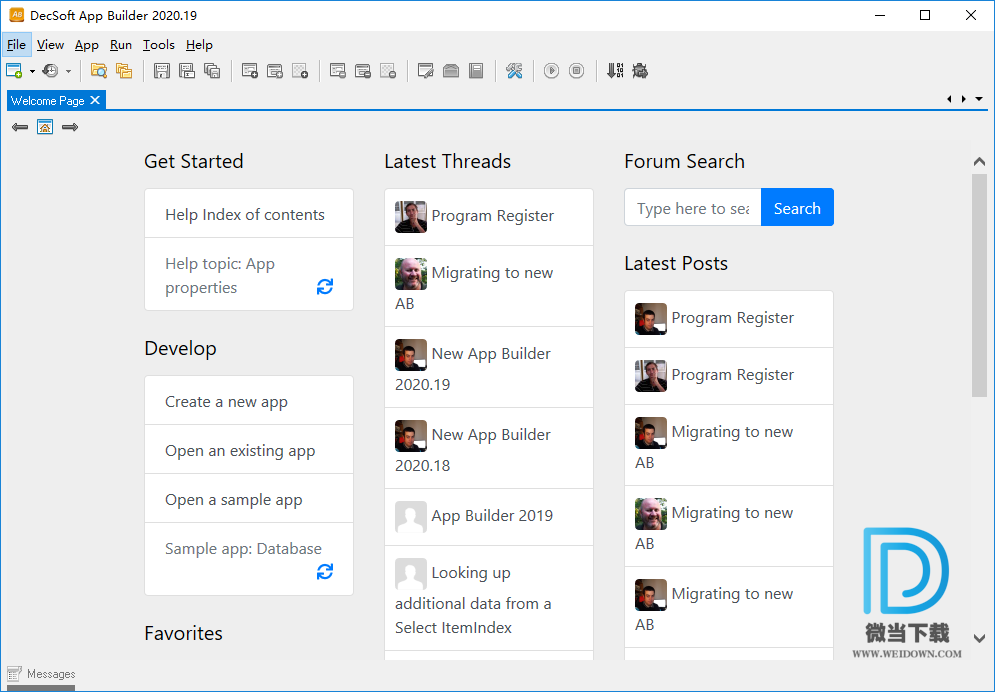
Task: Open the New app dropdown arrow
Action: tap(32, 71)
